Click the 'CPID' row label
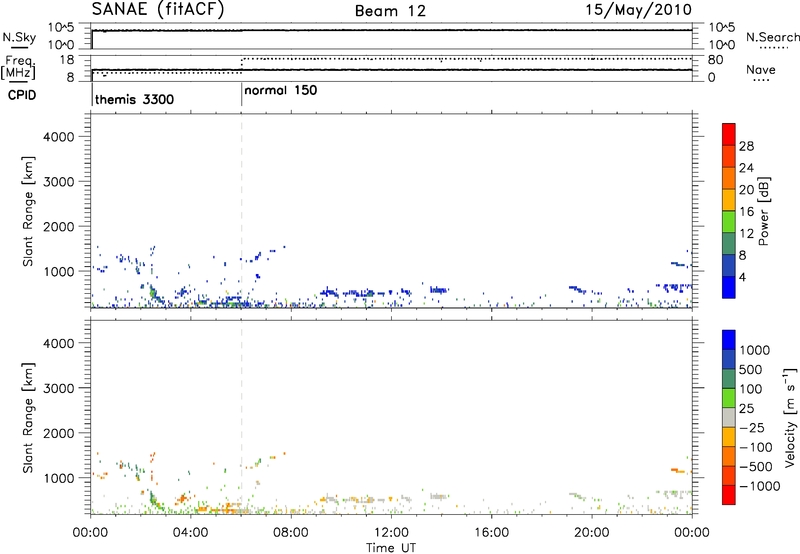The height and width of the screenshot is (554, 800). coord(22,95)
